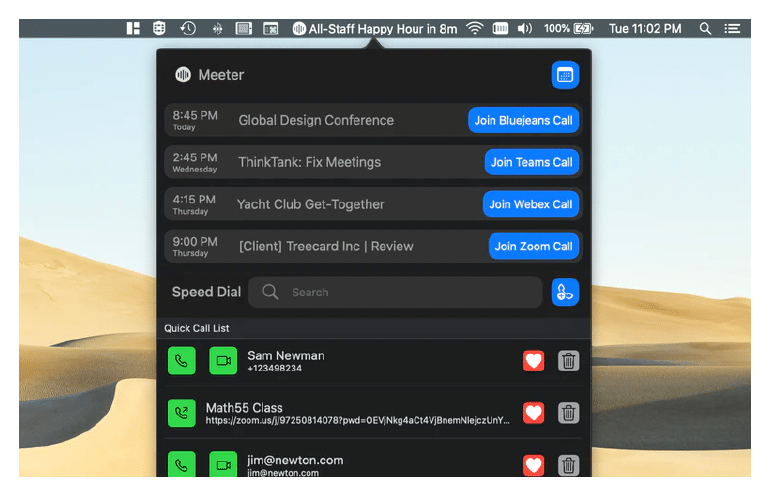Open Notification Center list icon
This screenshot has width=770, height=496.
pyautogui.click(x=732, y=28)
